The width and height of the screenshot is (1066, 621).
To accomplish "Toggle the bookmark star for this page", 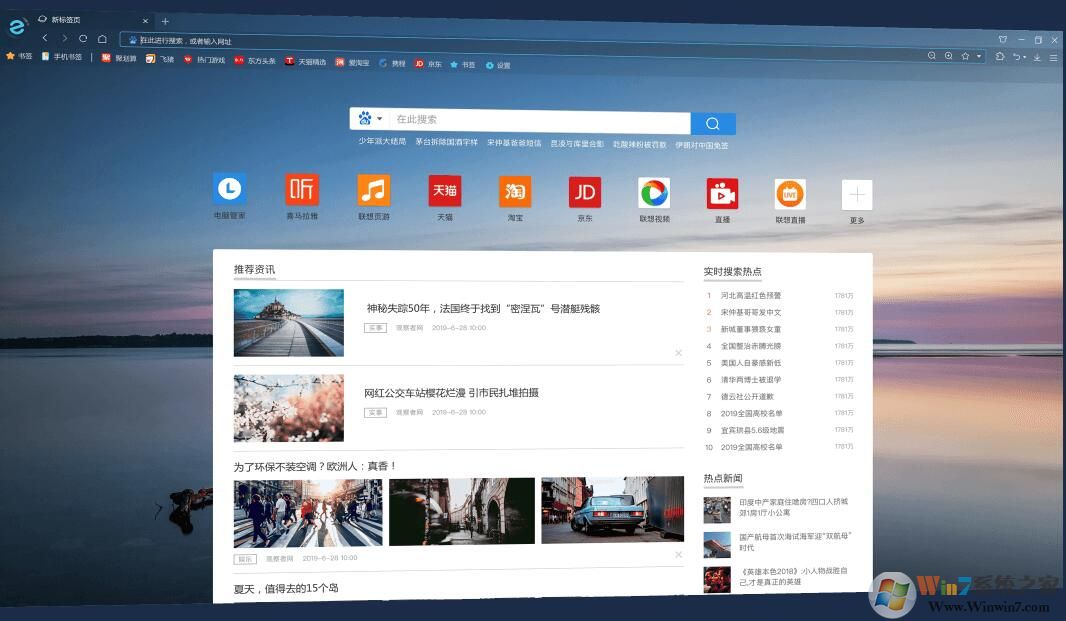I will click(x=966, y=57).
